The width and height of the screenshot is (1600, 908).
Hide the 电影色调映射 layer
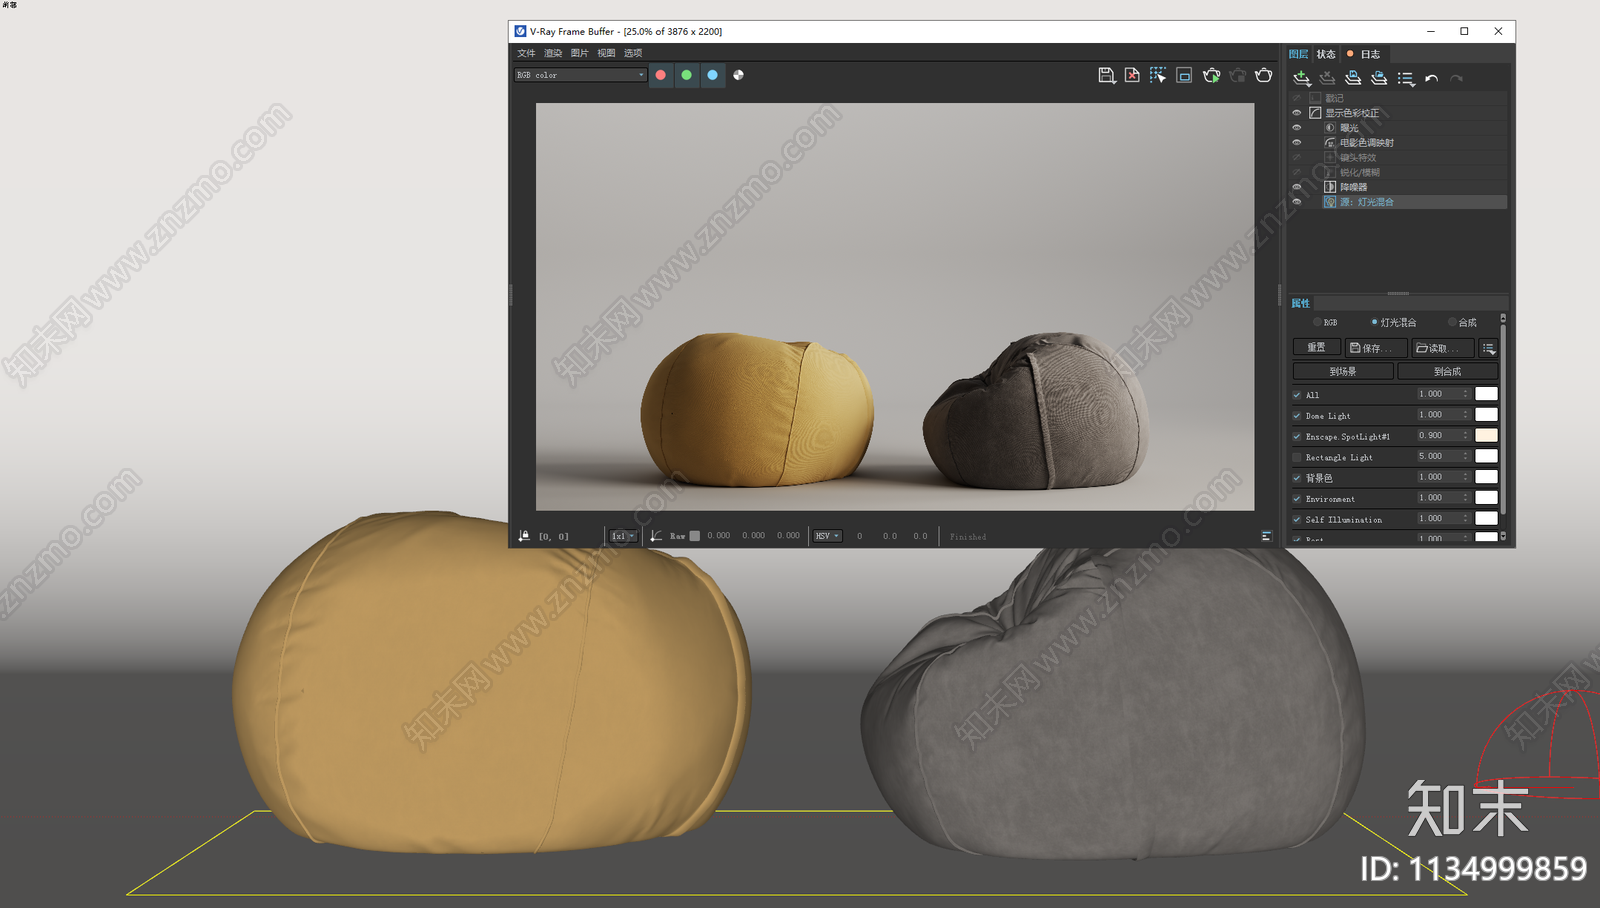(1297, 142)
